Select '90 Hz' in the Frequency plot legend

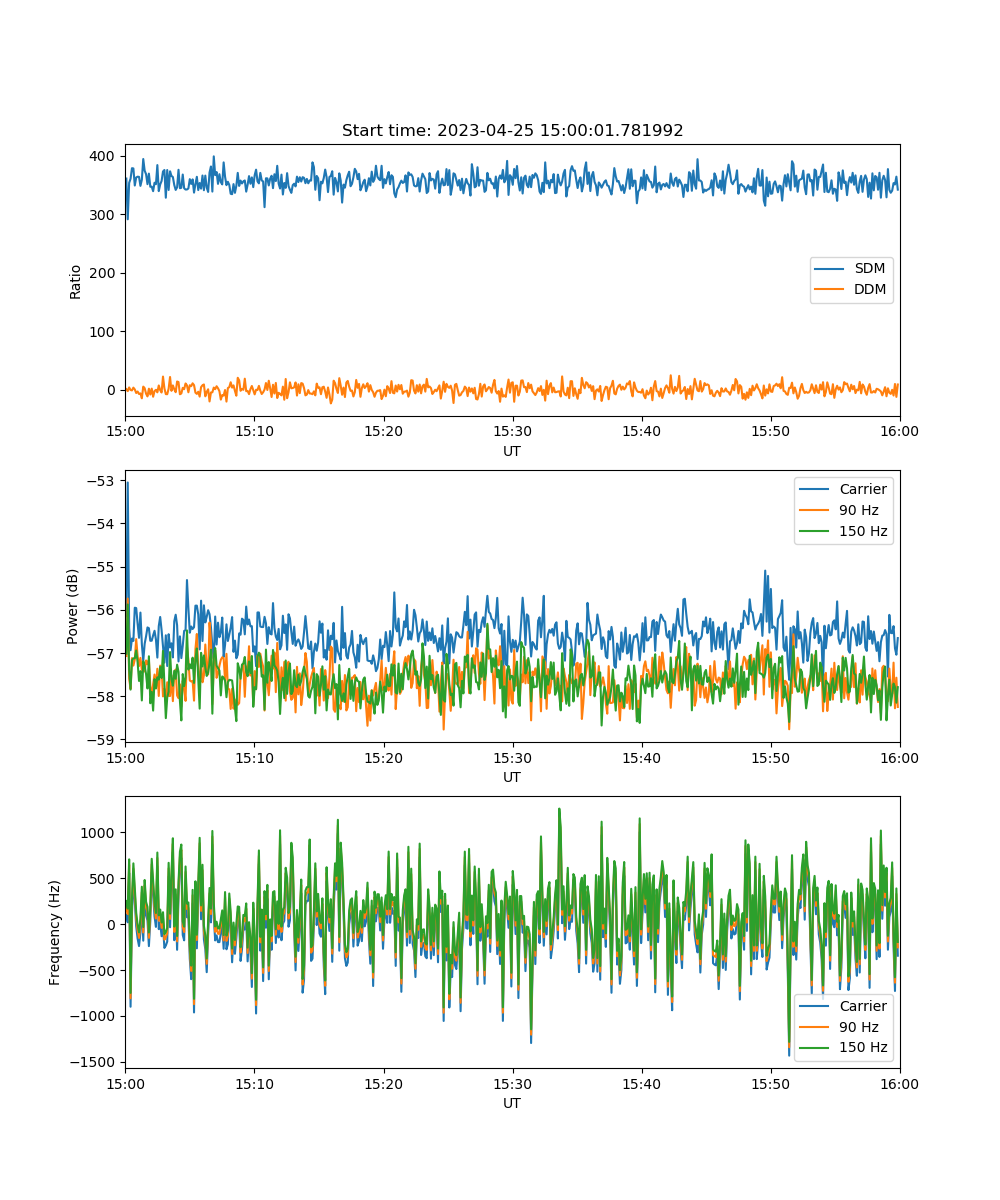859,1027
